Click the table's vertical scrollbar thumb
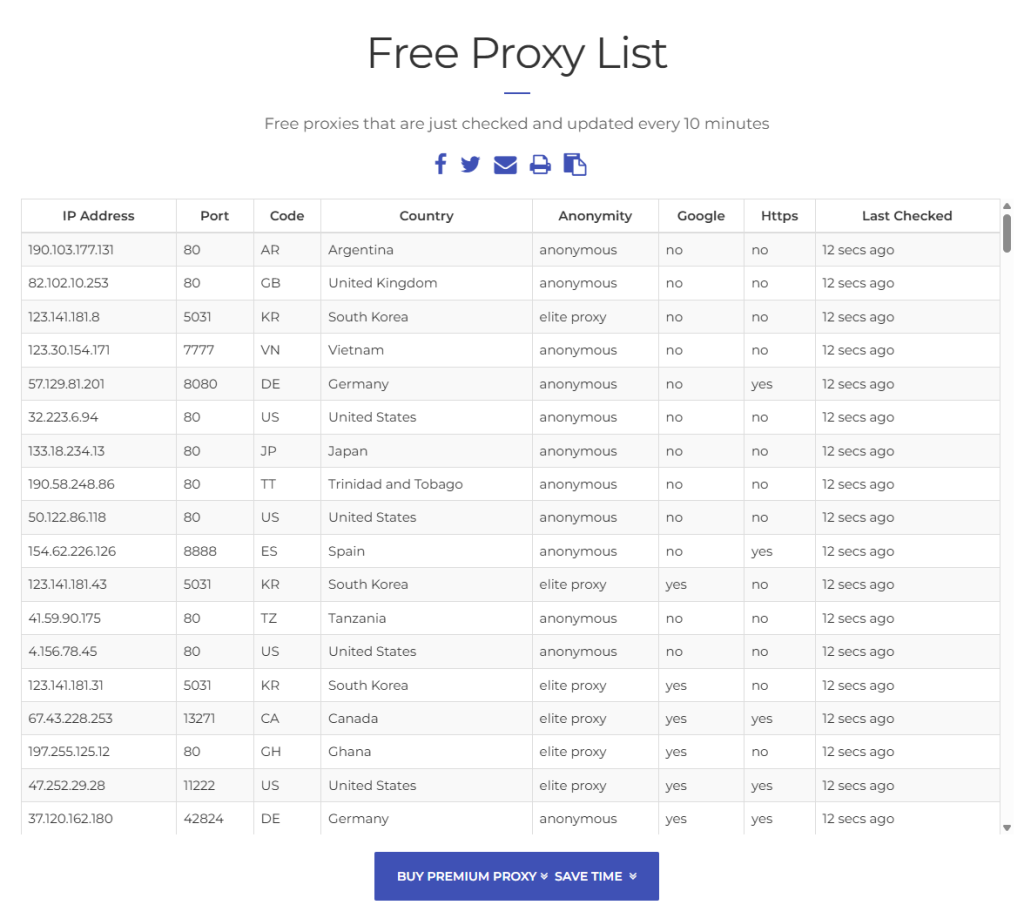Viewport: 1024px width, 905px height. click(x=1007, y=233)
